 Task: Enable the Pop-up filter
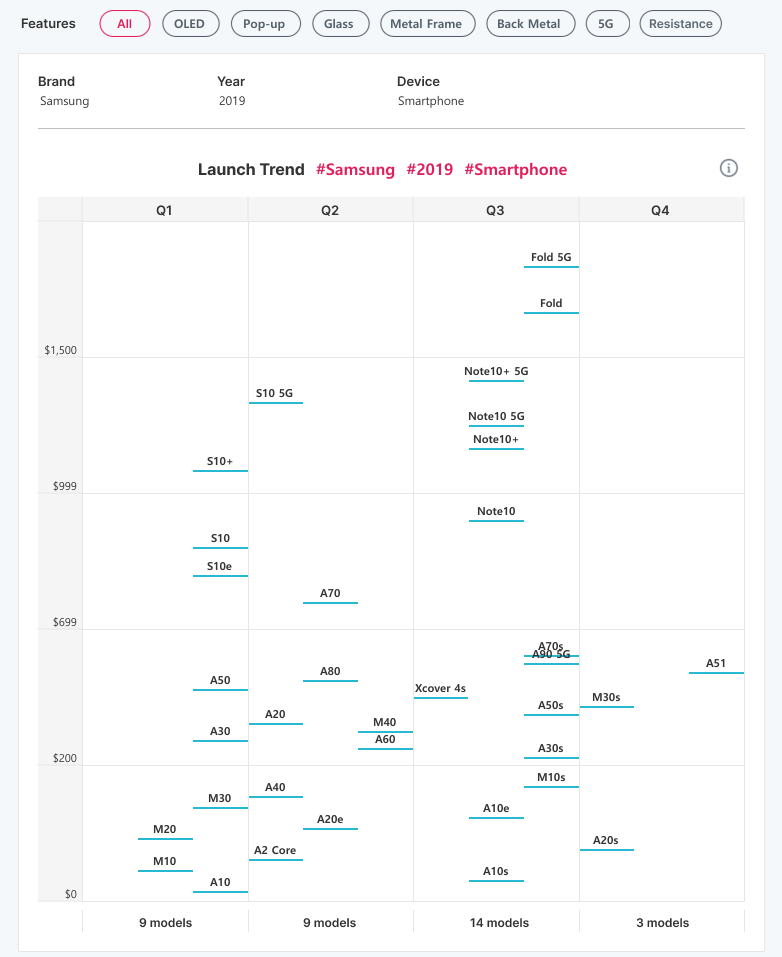coord(265,23)
